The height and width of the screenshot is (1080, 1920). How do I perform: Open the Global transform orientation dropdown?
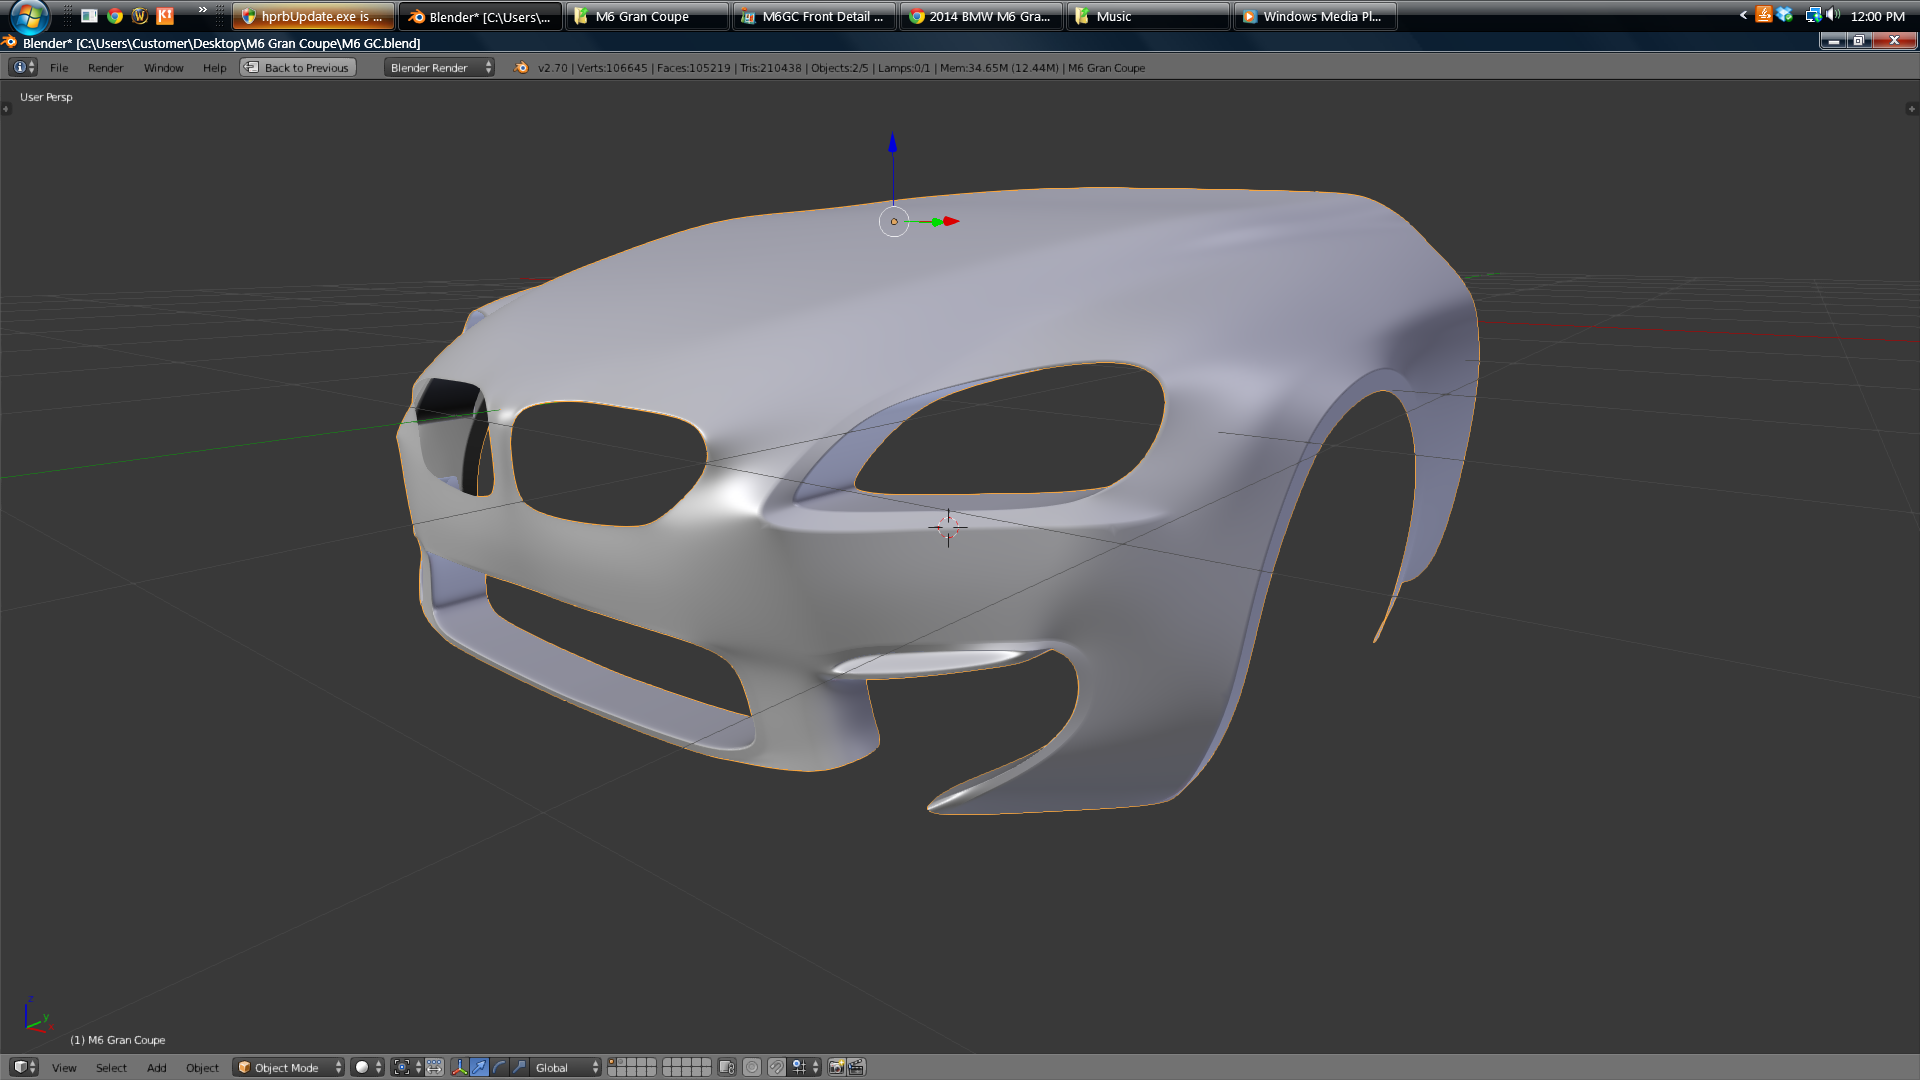point(565,1067)
